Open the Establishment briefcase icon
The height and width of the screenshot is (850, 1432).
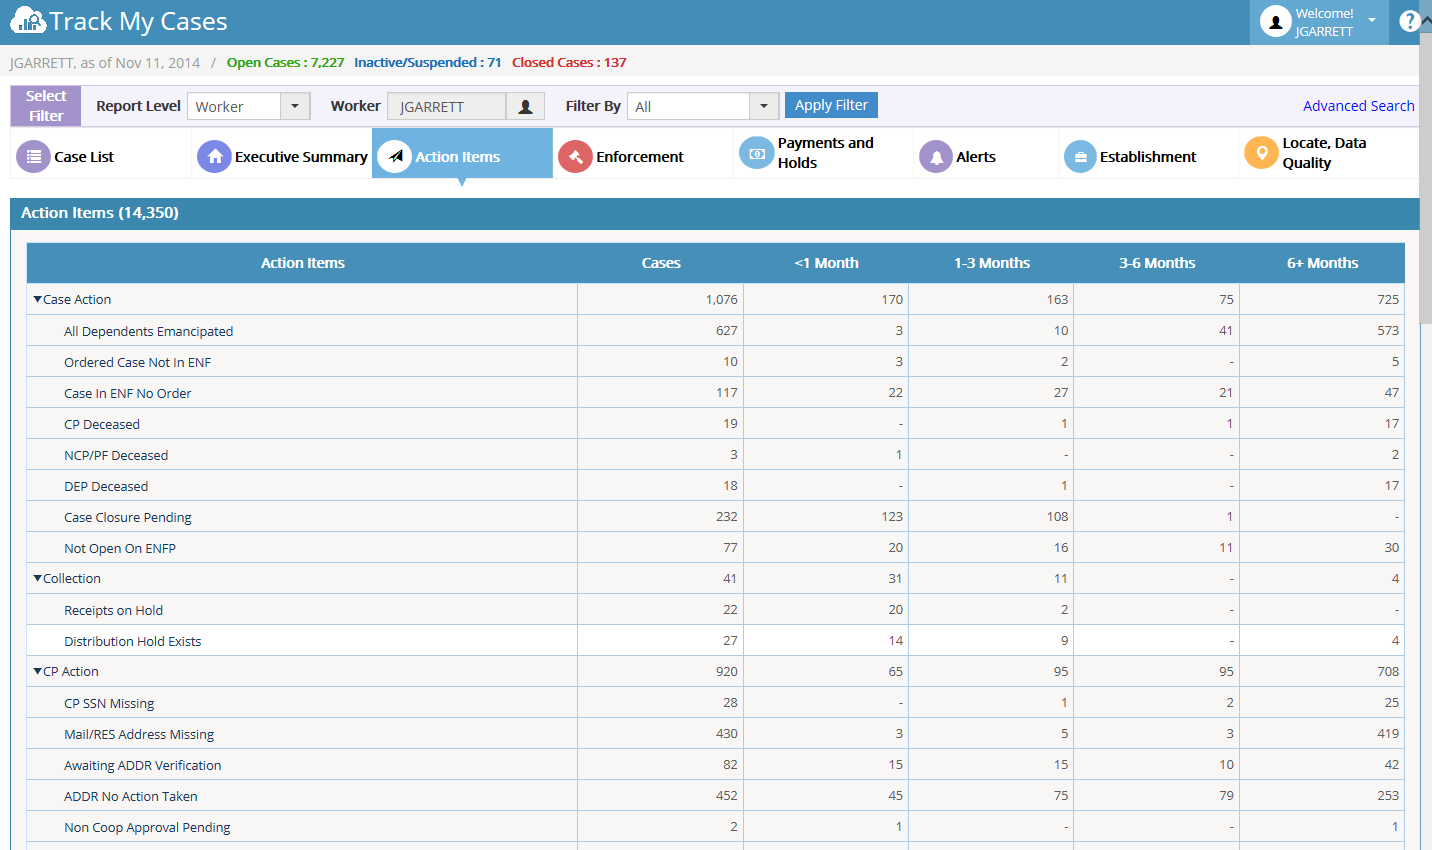point(1080,156)
